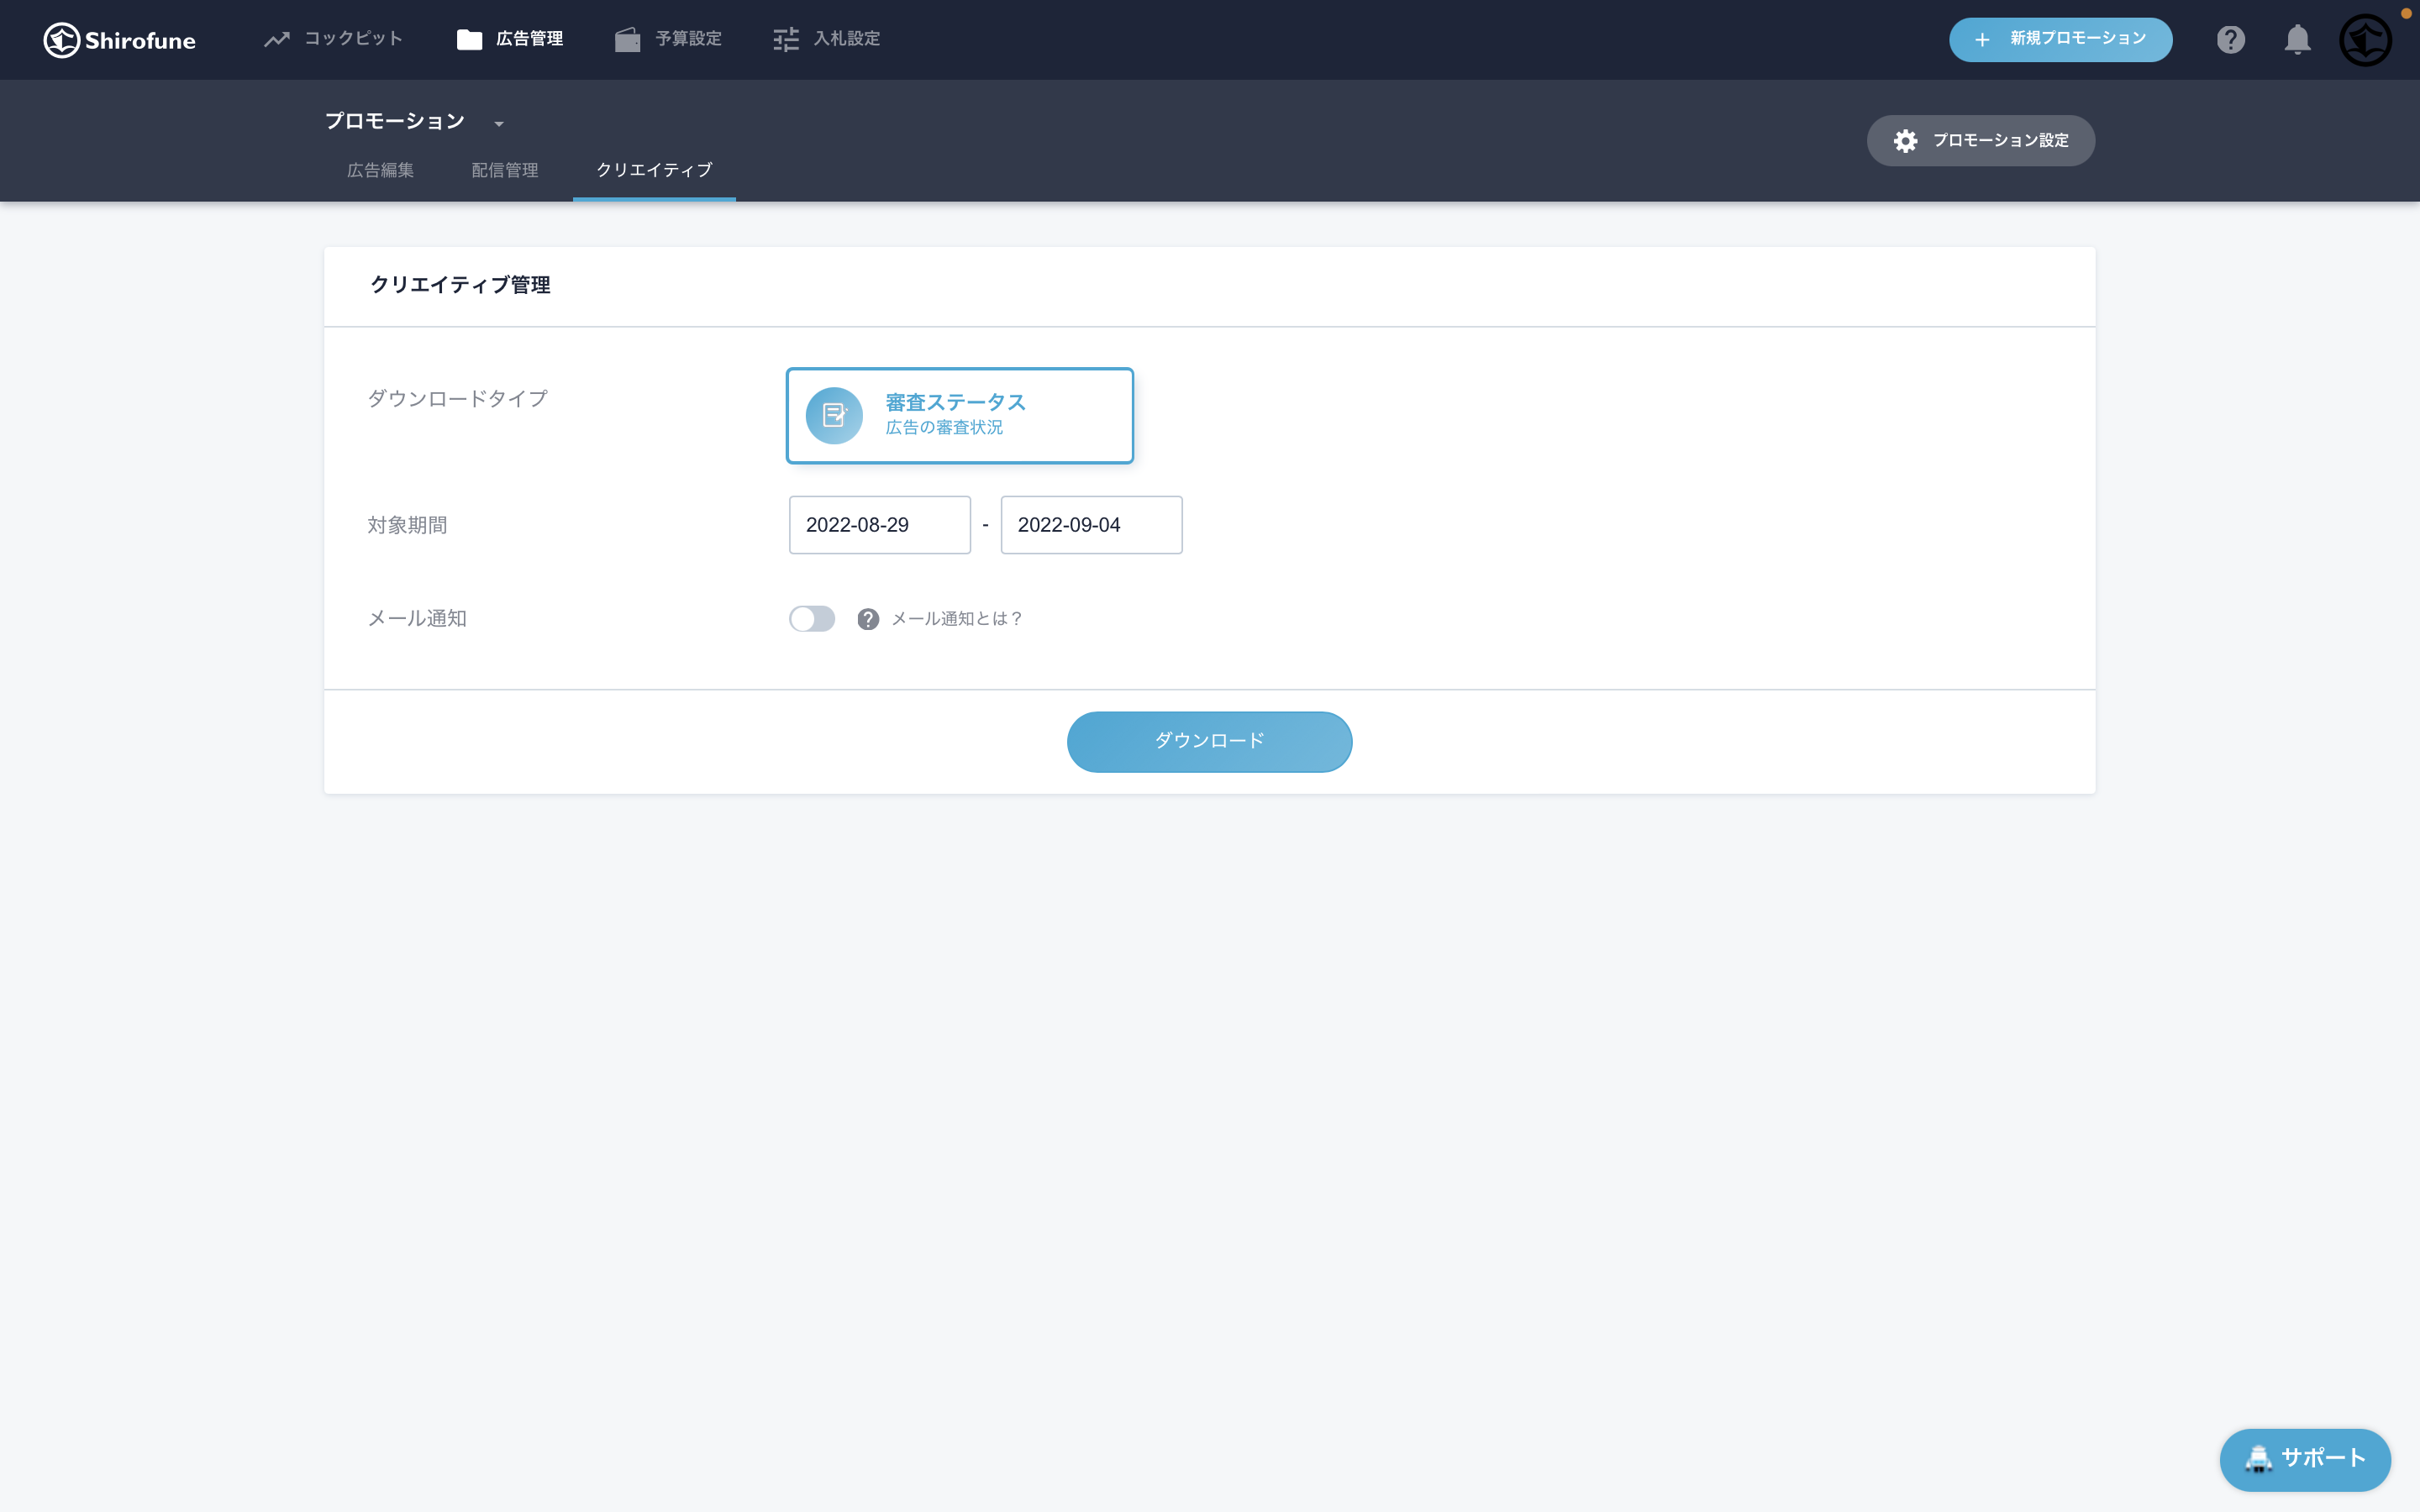
Task: Open the 予算設定 menu
Action: 668,39
